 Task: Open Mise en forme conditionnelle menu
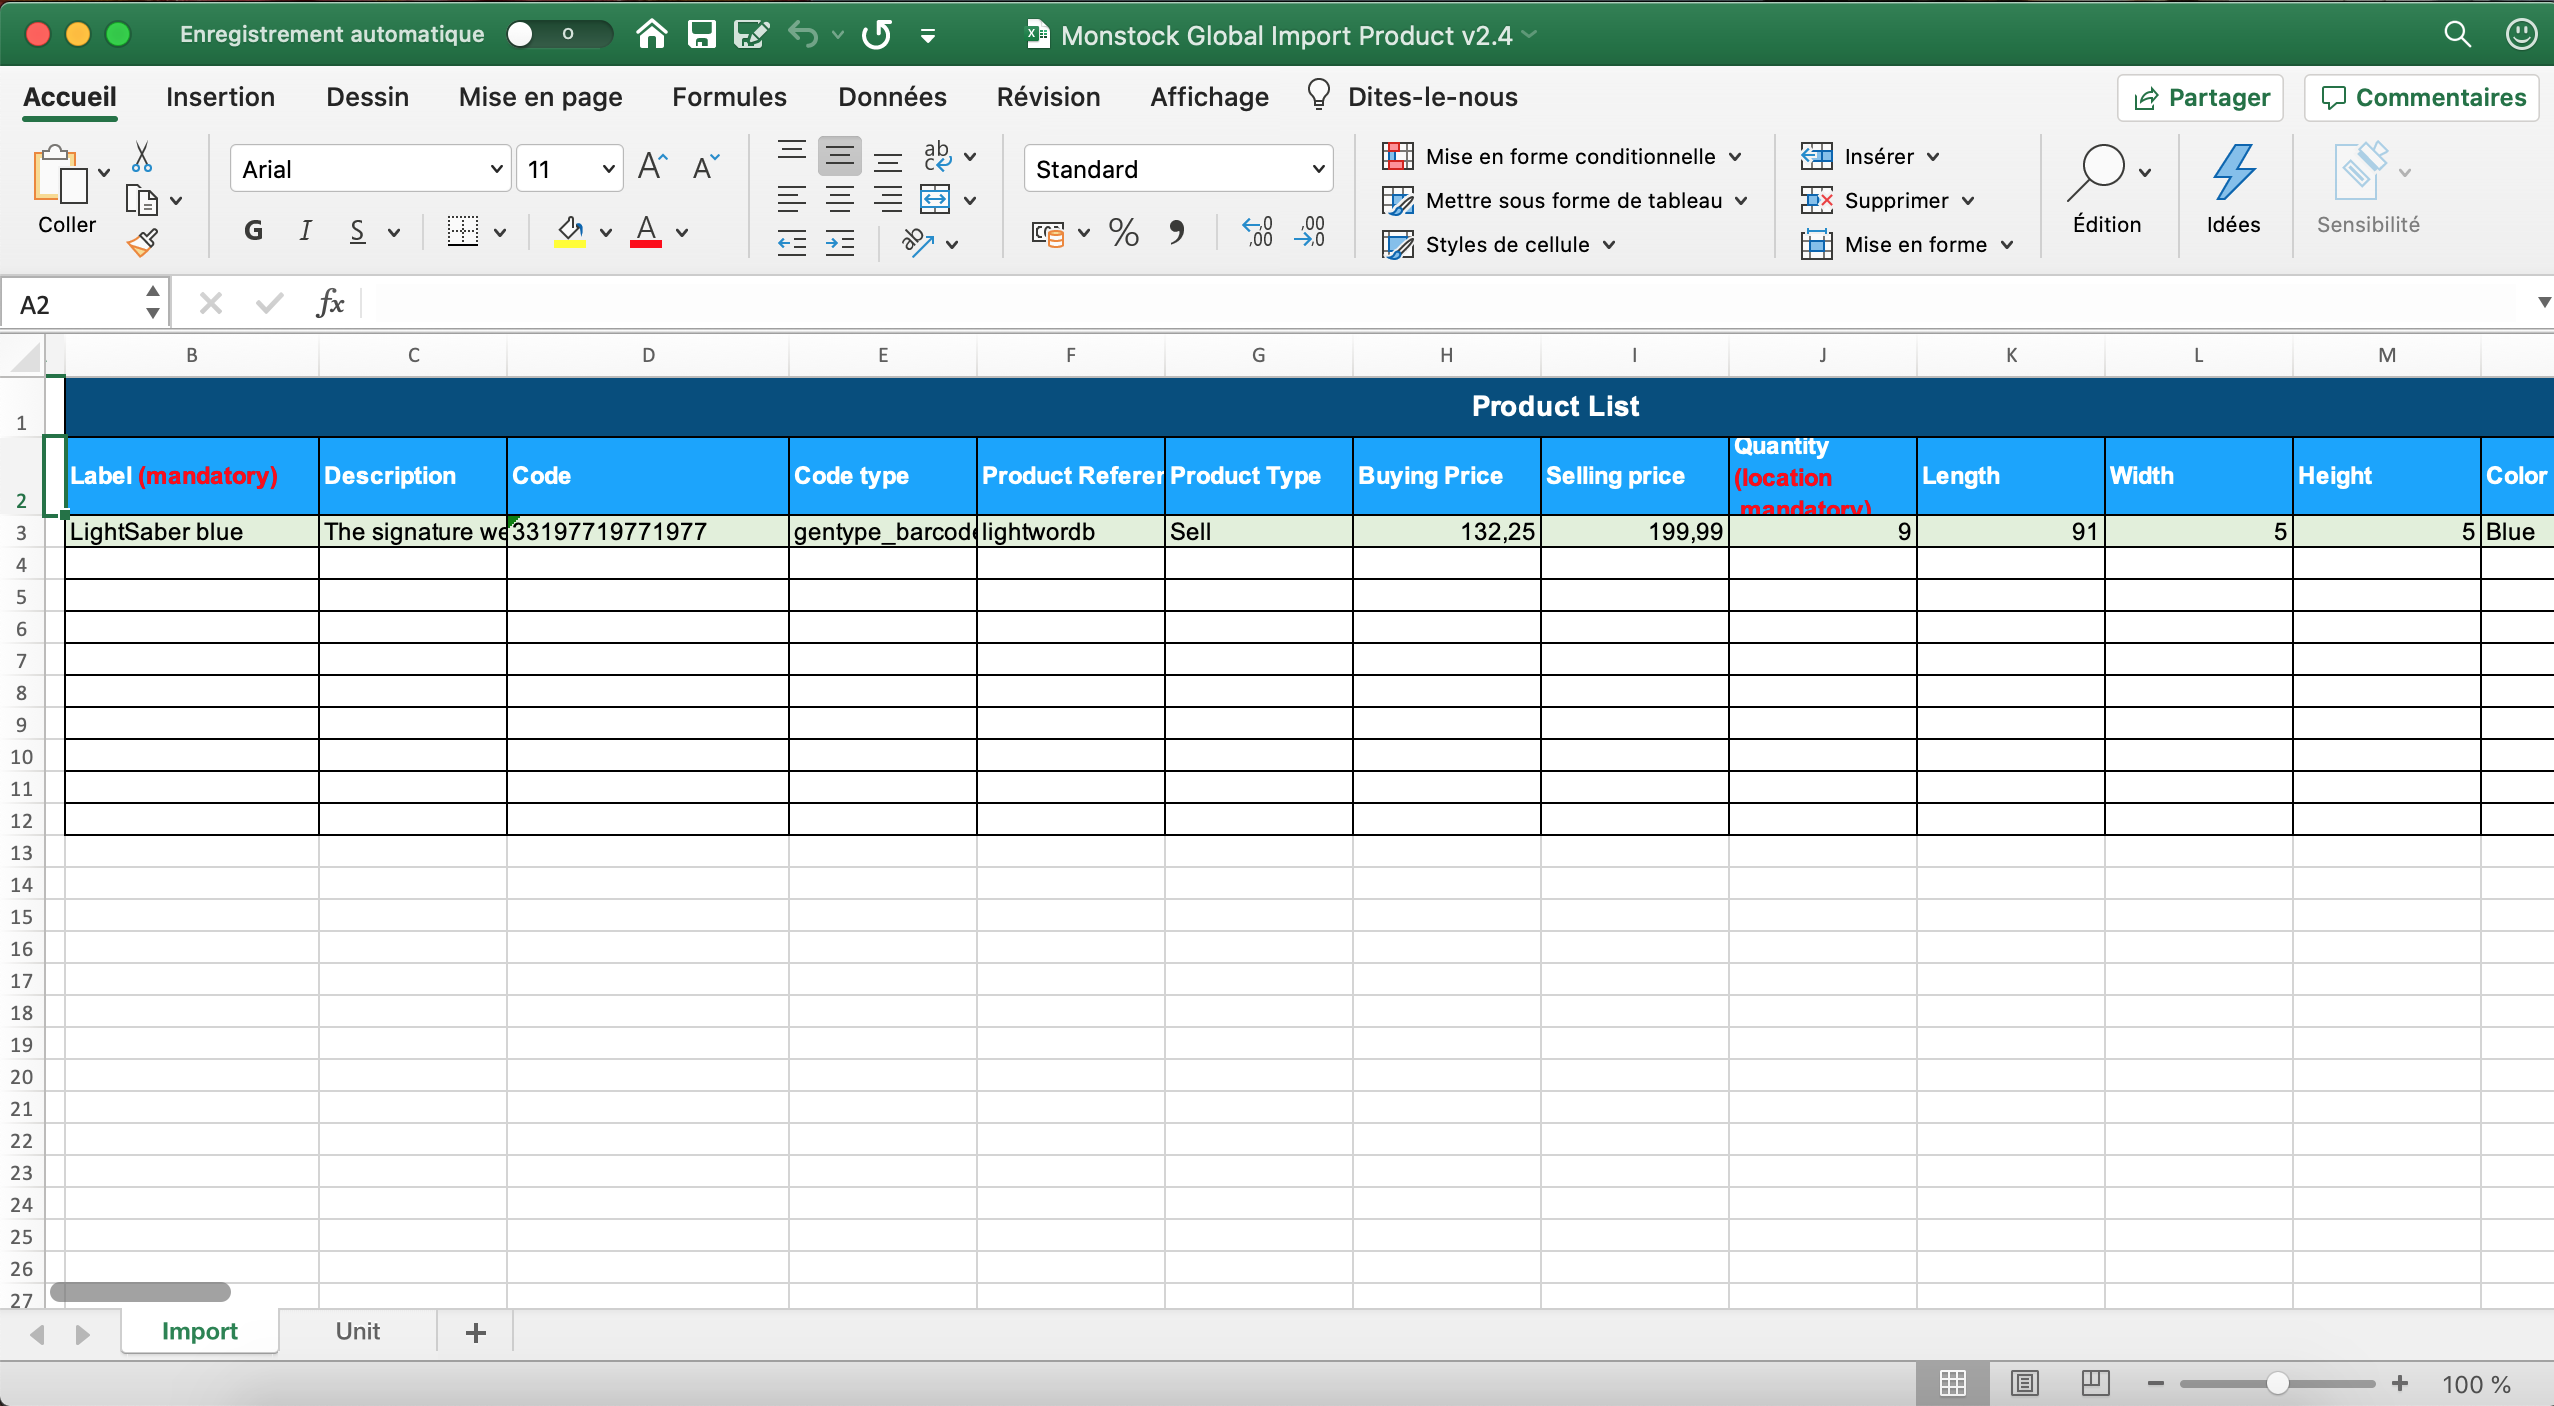(1561, 156)
